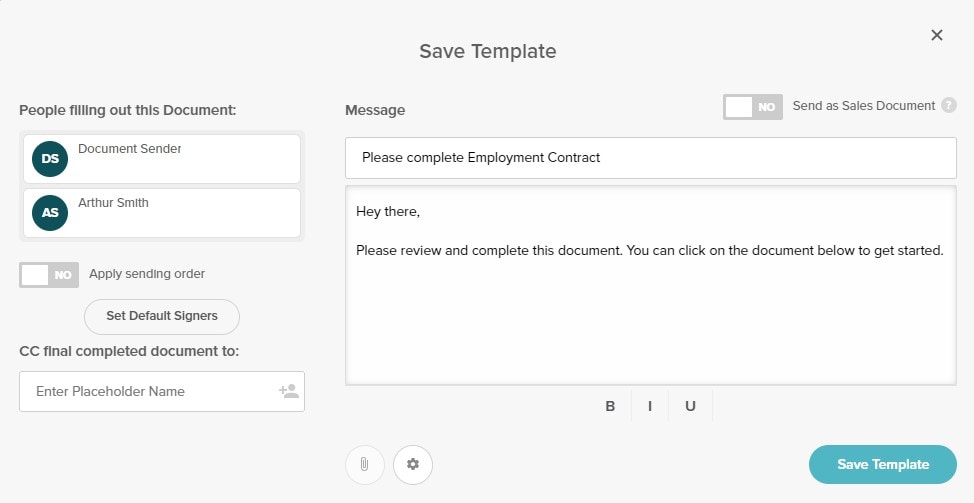Click the Send as Sales Document label
The image size is (974, 503).
point(863,106)
